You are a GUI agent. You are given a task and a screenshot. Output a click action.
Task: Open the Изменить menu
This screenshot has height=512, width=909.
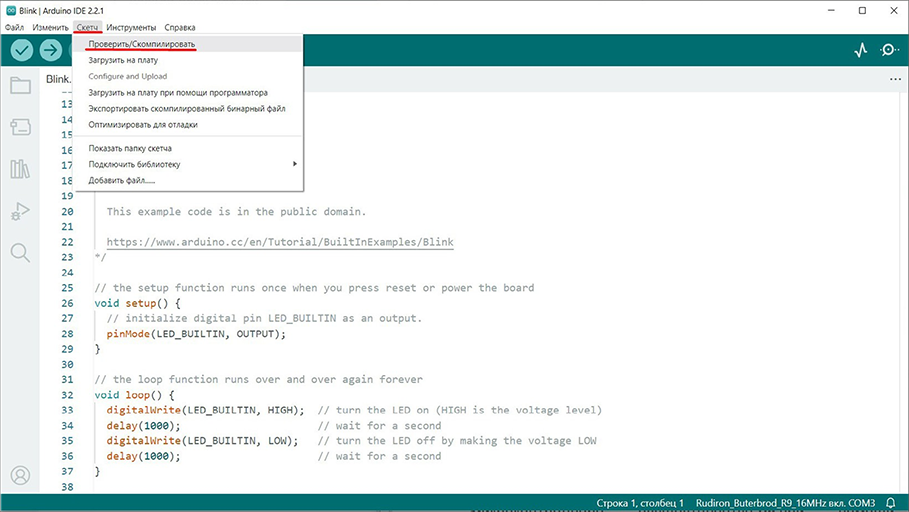[50, 27]
